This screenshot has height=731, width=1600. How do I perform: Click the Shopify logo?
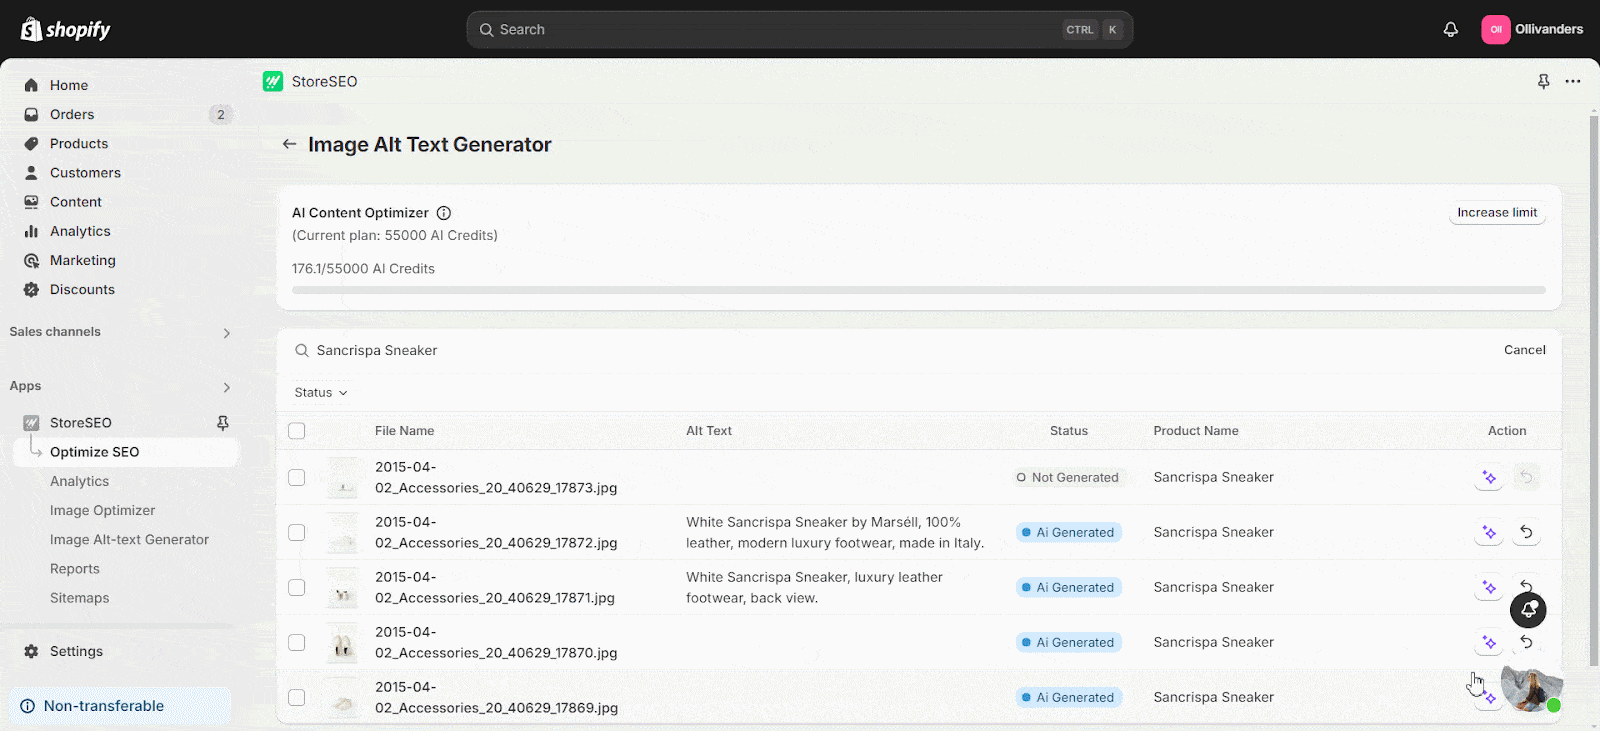coord(66,30)
